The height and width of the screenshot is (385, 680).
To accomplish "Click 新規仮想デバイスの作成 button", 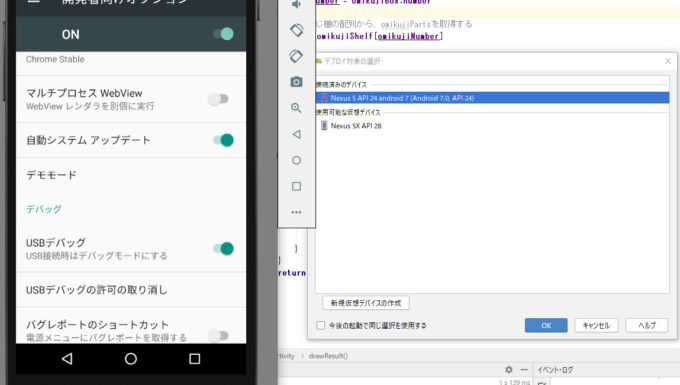I will (366, 303).
